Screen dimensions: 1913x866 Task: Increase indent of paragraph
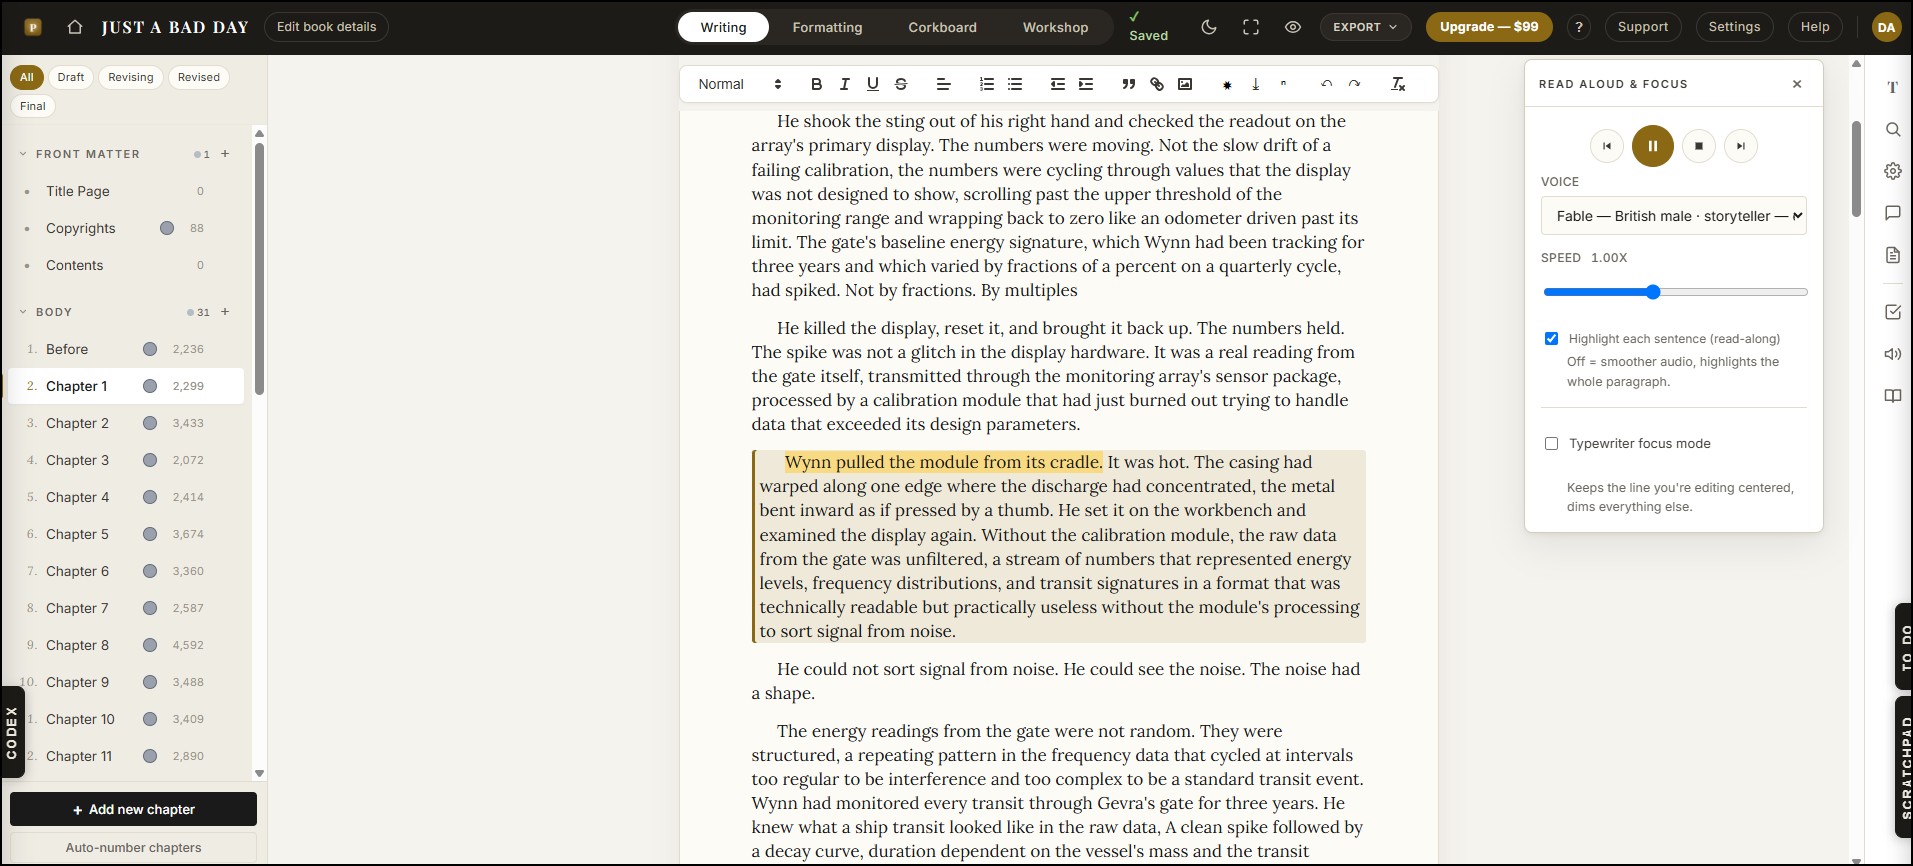1085,84
